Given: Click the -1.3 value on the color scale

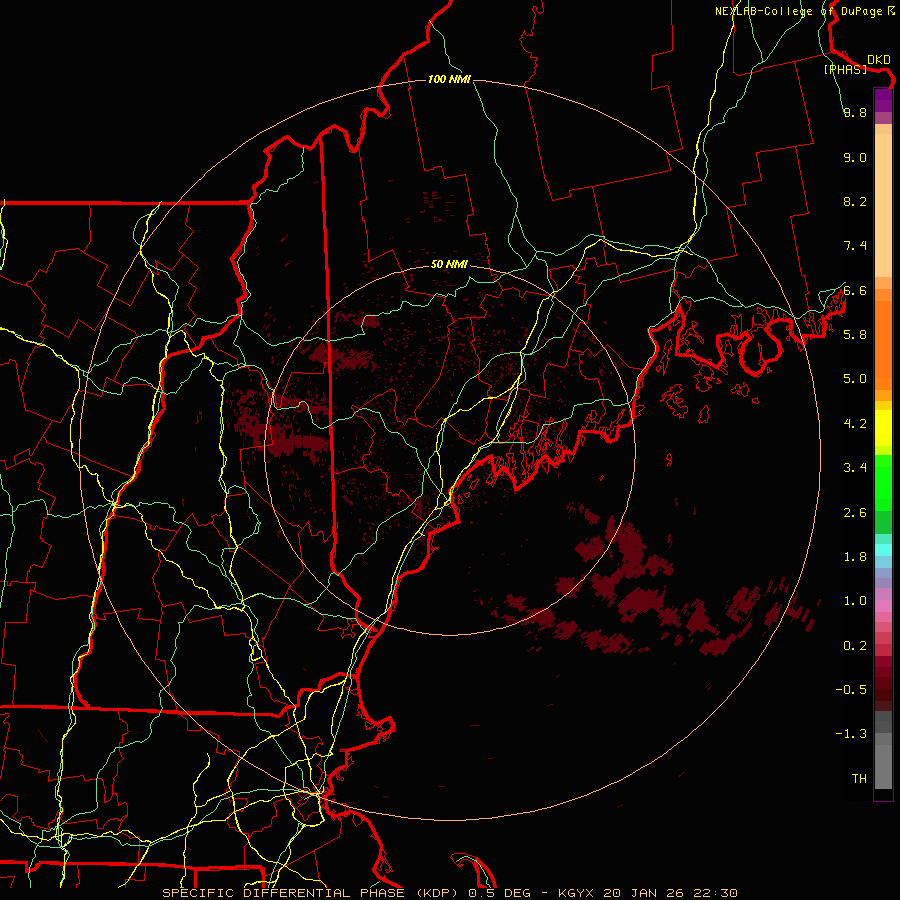Looking at the screenshot, I should (x=851, y=734).
